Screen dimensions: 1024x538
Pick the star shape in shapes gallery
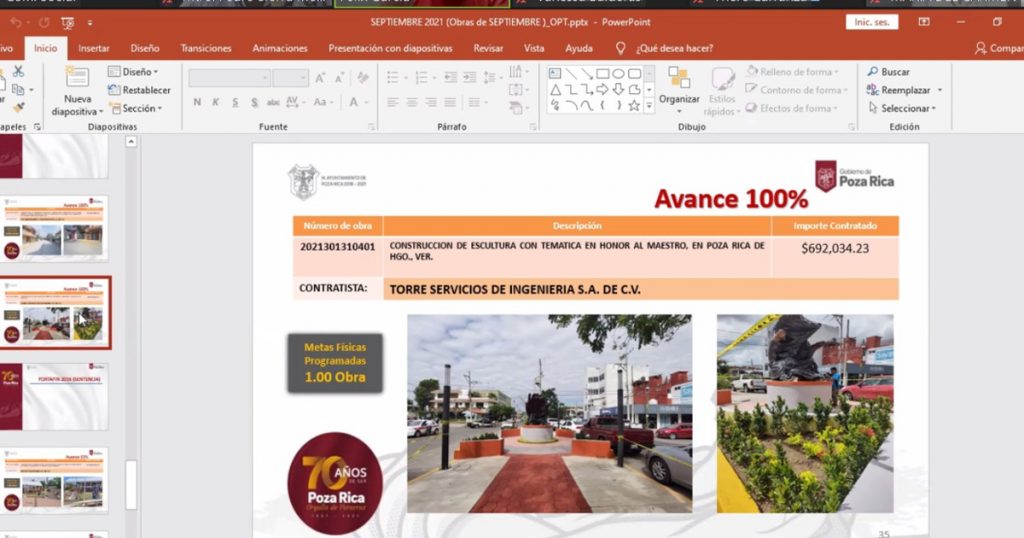pyautogui.click(x=634, y=105)
